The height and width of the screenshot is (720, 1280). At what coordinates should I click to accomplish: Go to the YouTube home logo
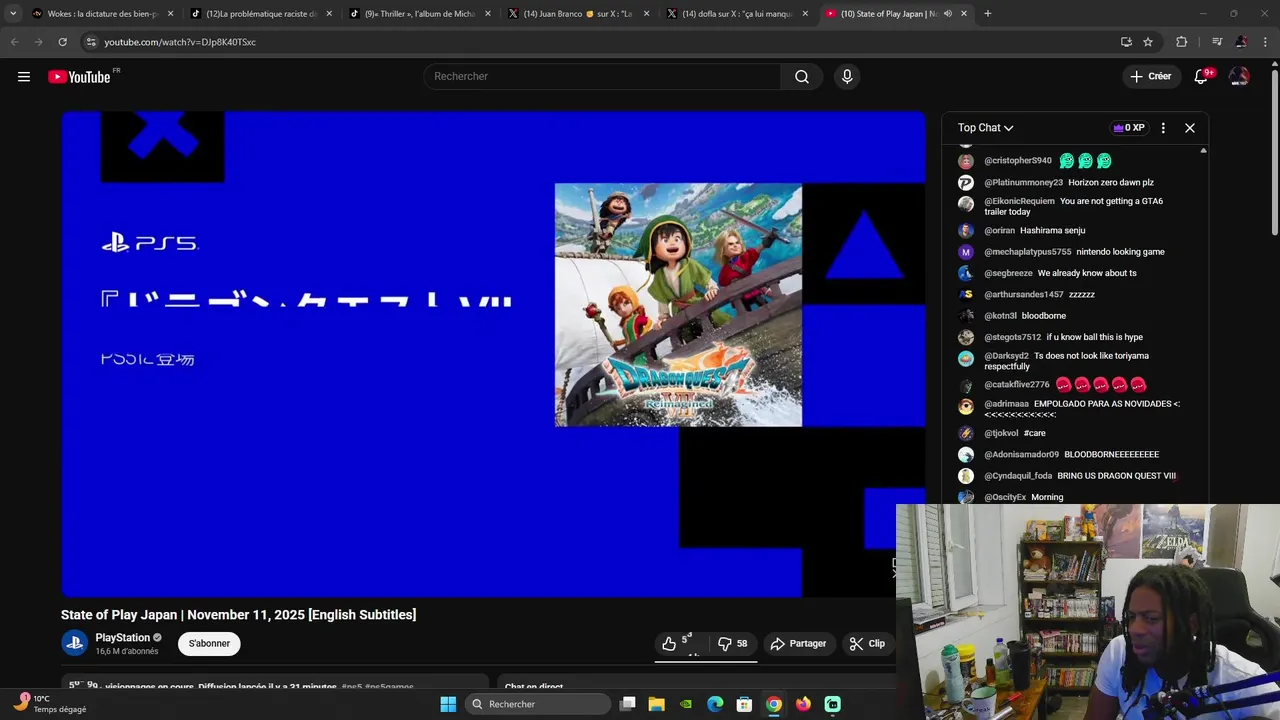point(79,77)
